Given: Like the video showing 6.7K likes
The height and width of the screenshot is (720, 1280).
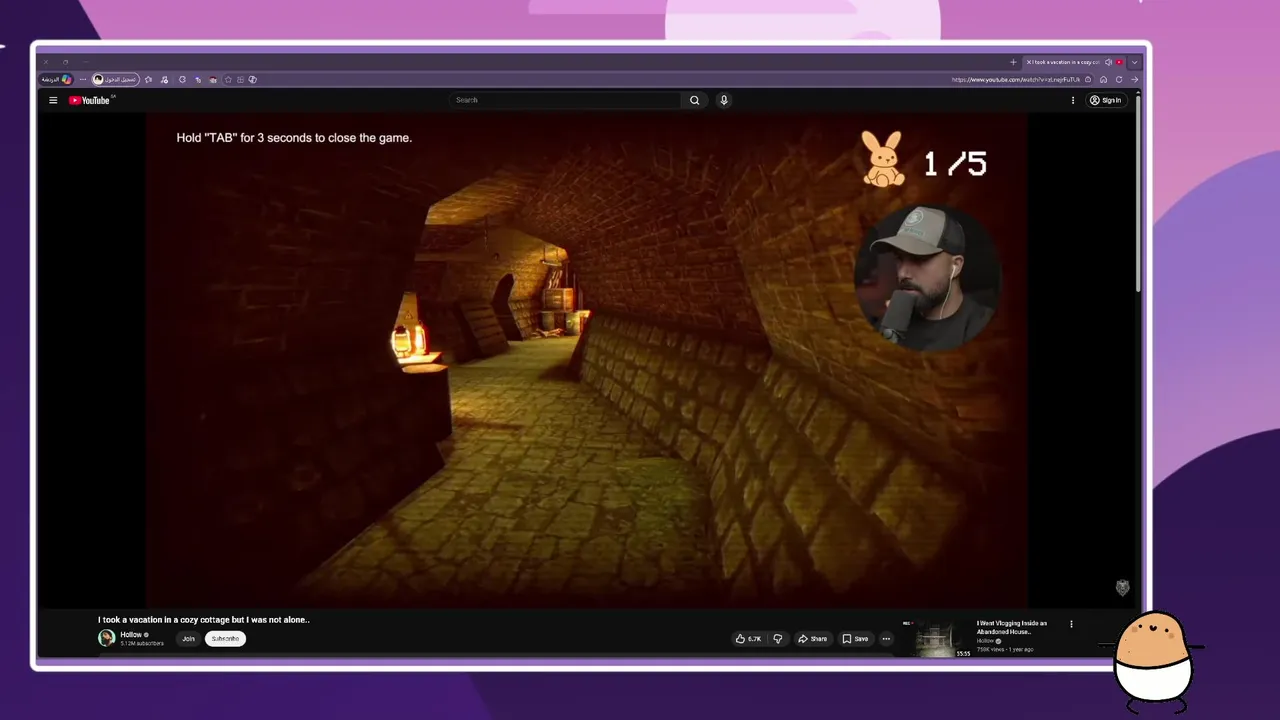Looking at the screenshot, I should click(x=748, y=639).
